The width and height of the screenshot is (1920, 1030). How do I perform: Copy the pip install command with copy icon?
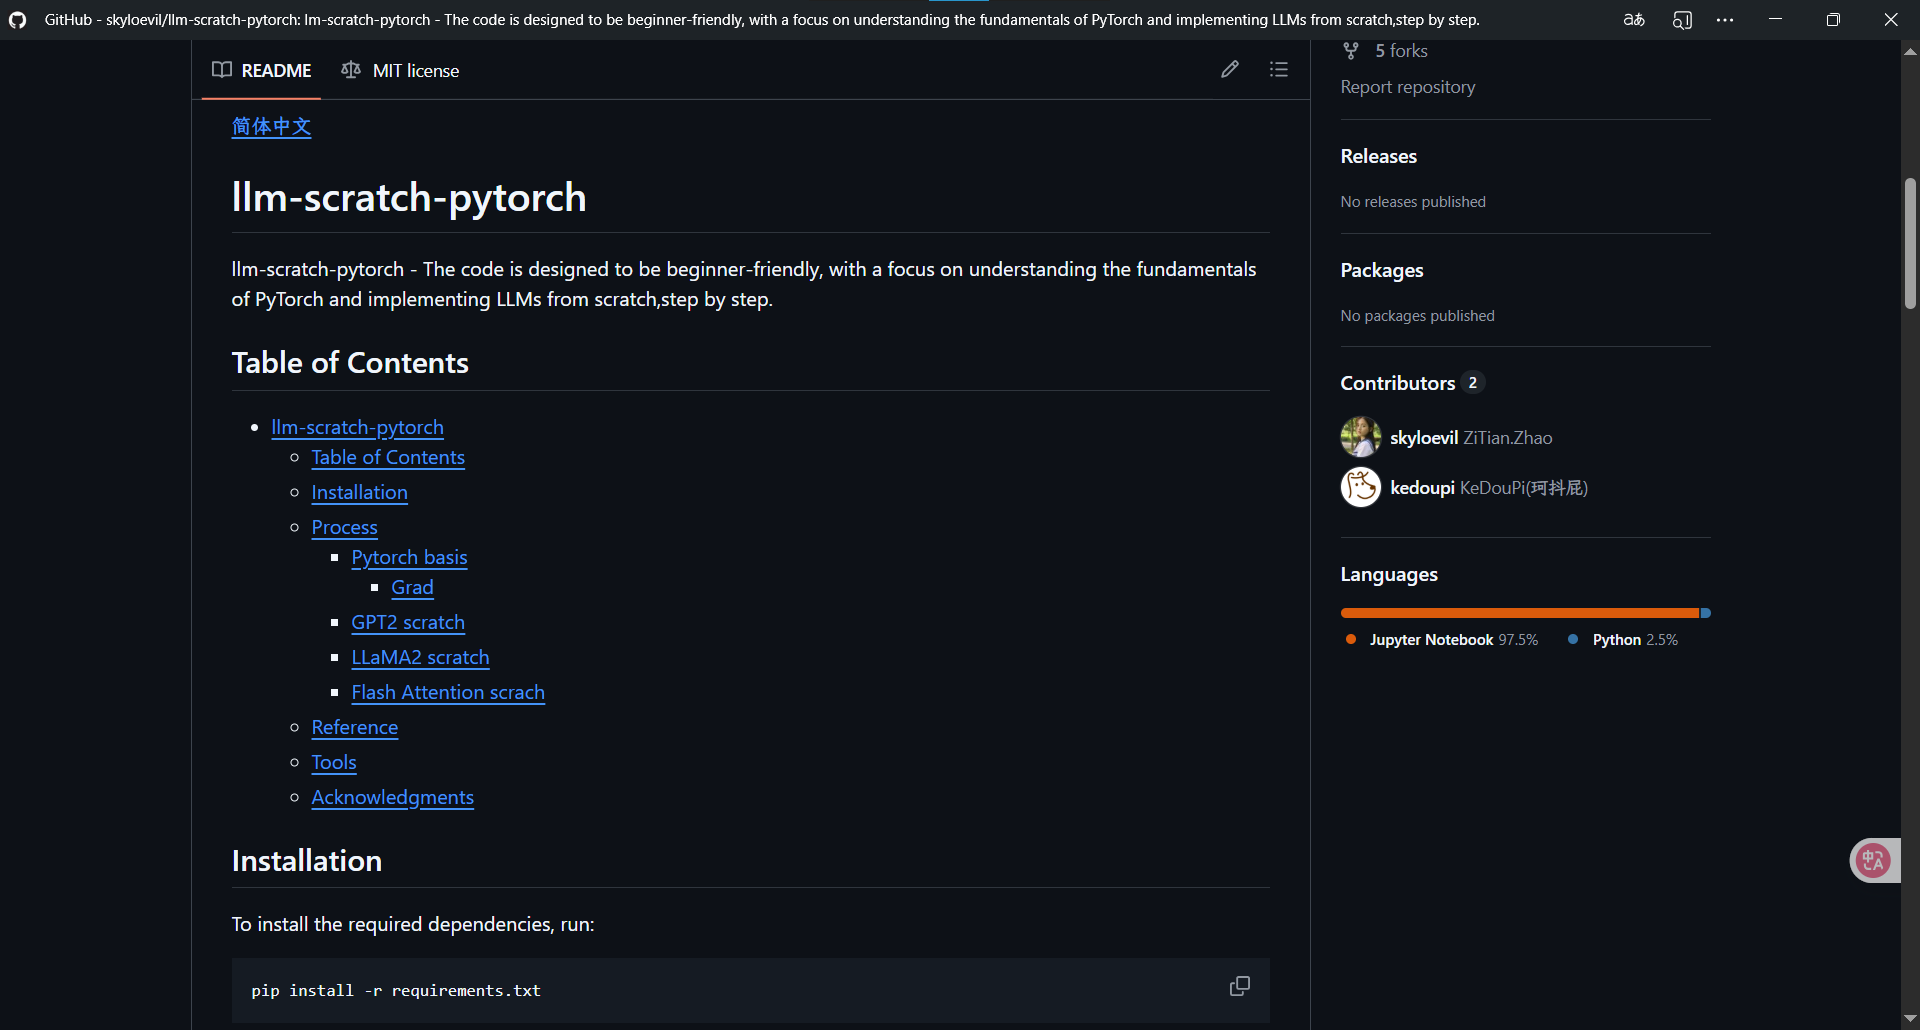(x=1240, y=986)
